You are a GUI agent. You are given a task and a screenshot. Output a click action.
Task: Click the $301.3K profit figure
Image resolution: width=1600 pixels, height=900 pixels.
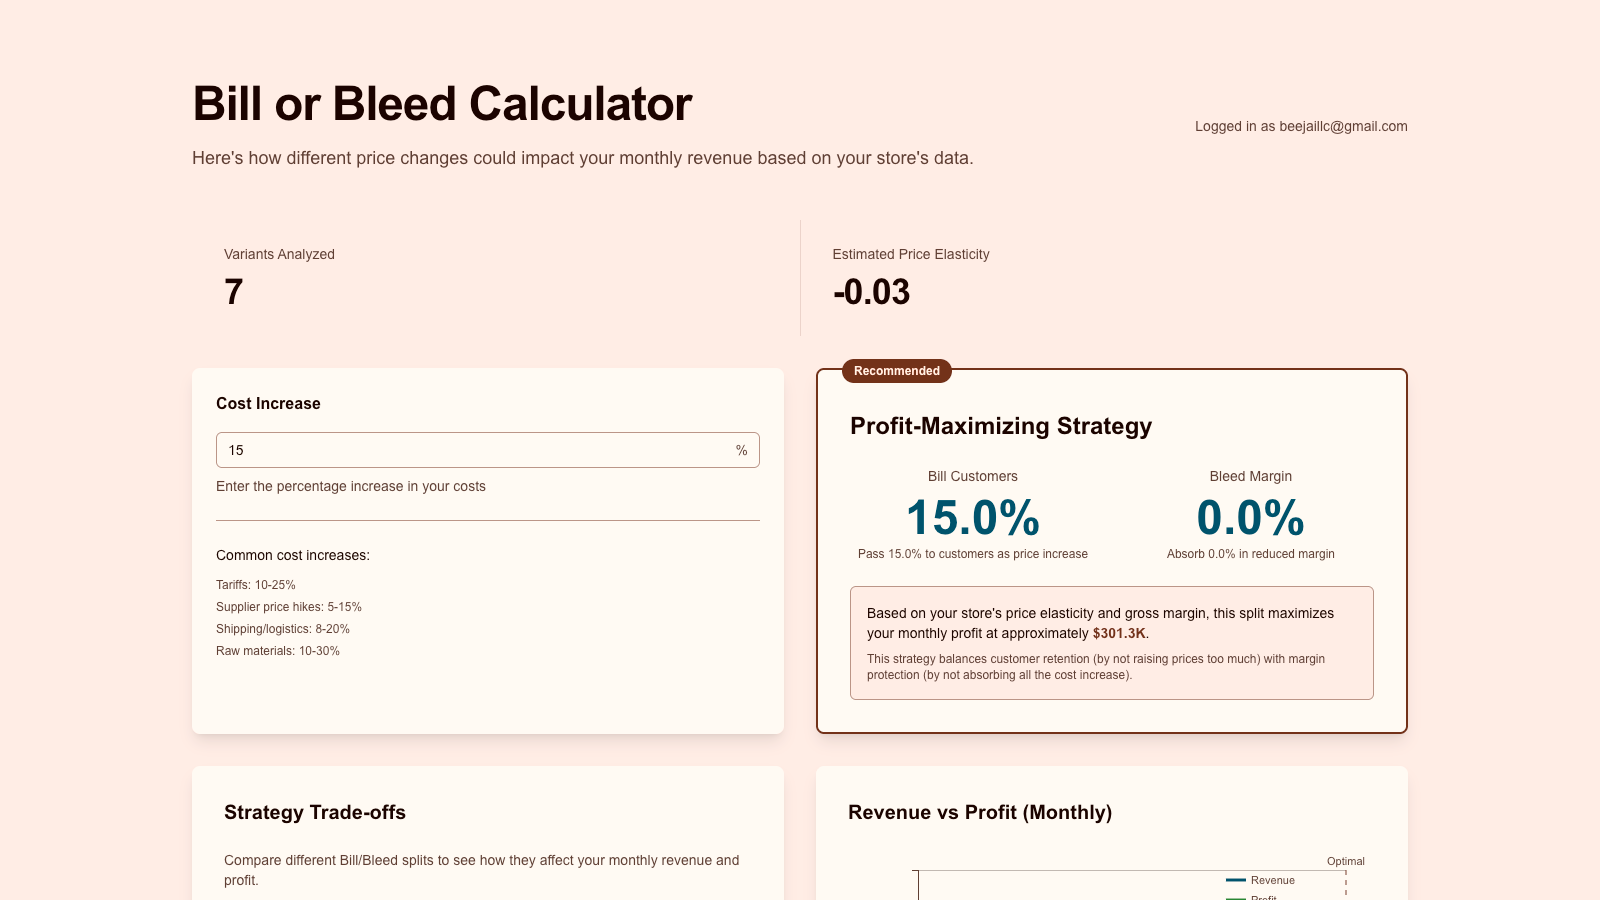(1118, 633)
